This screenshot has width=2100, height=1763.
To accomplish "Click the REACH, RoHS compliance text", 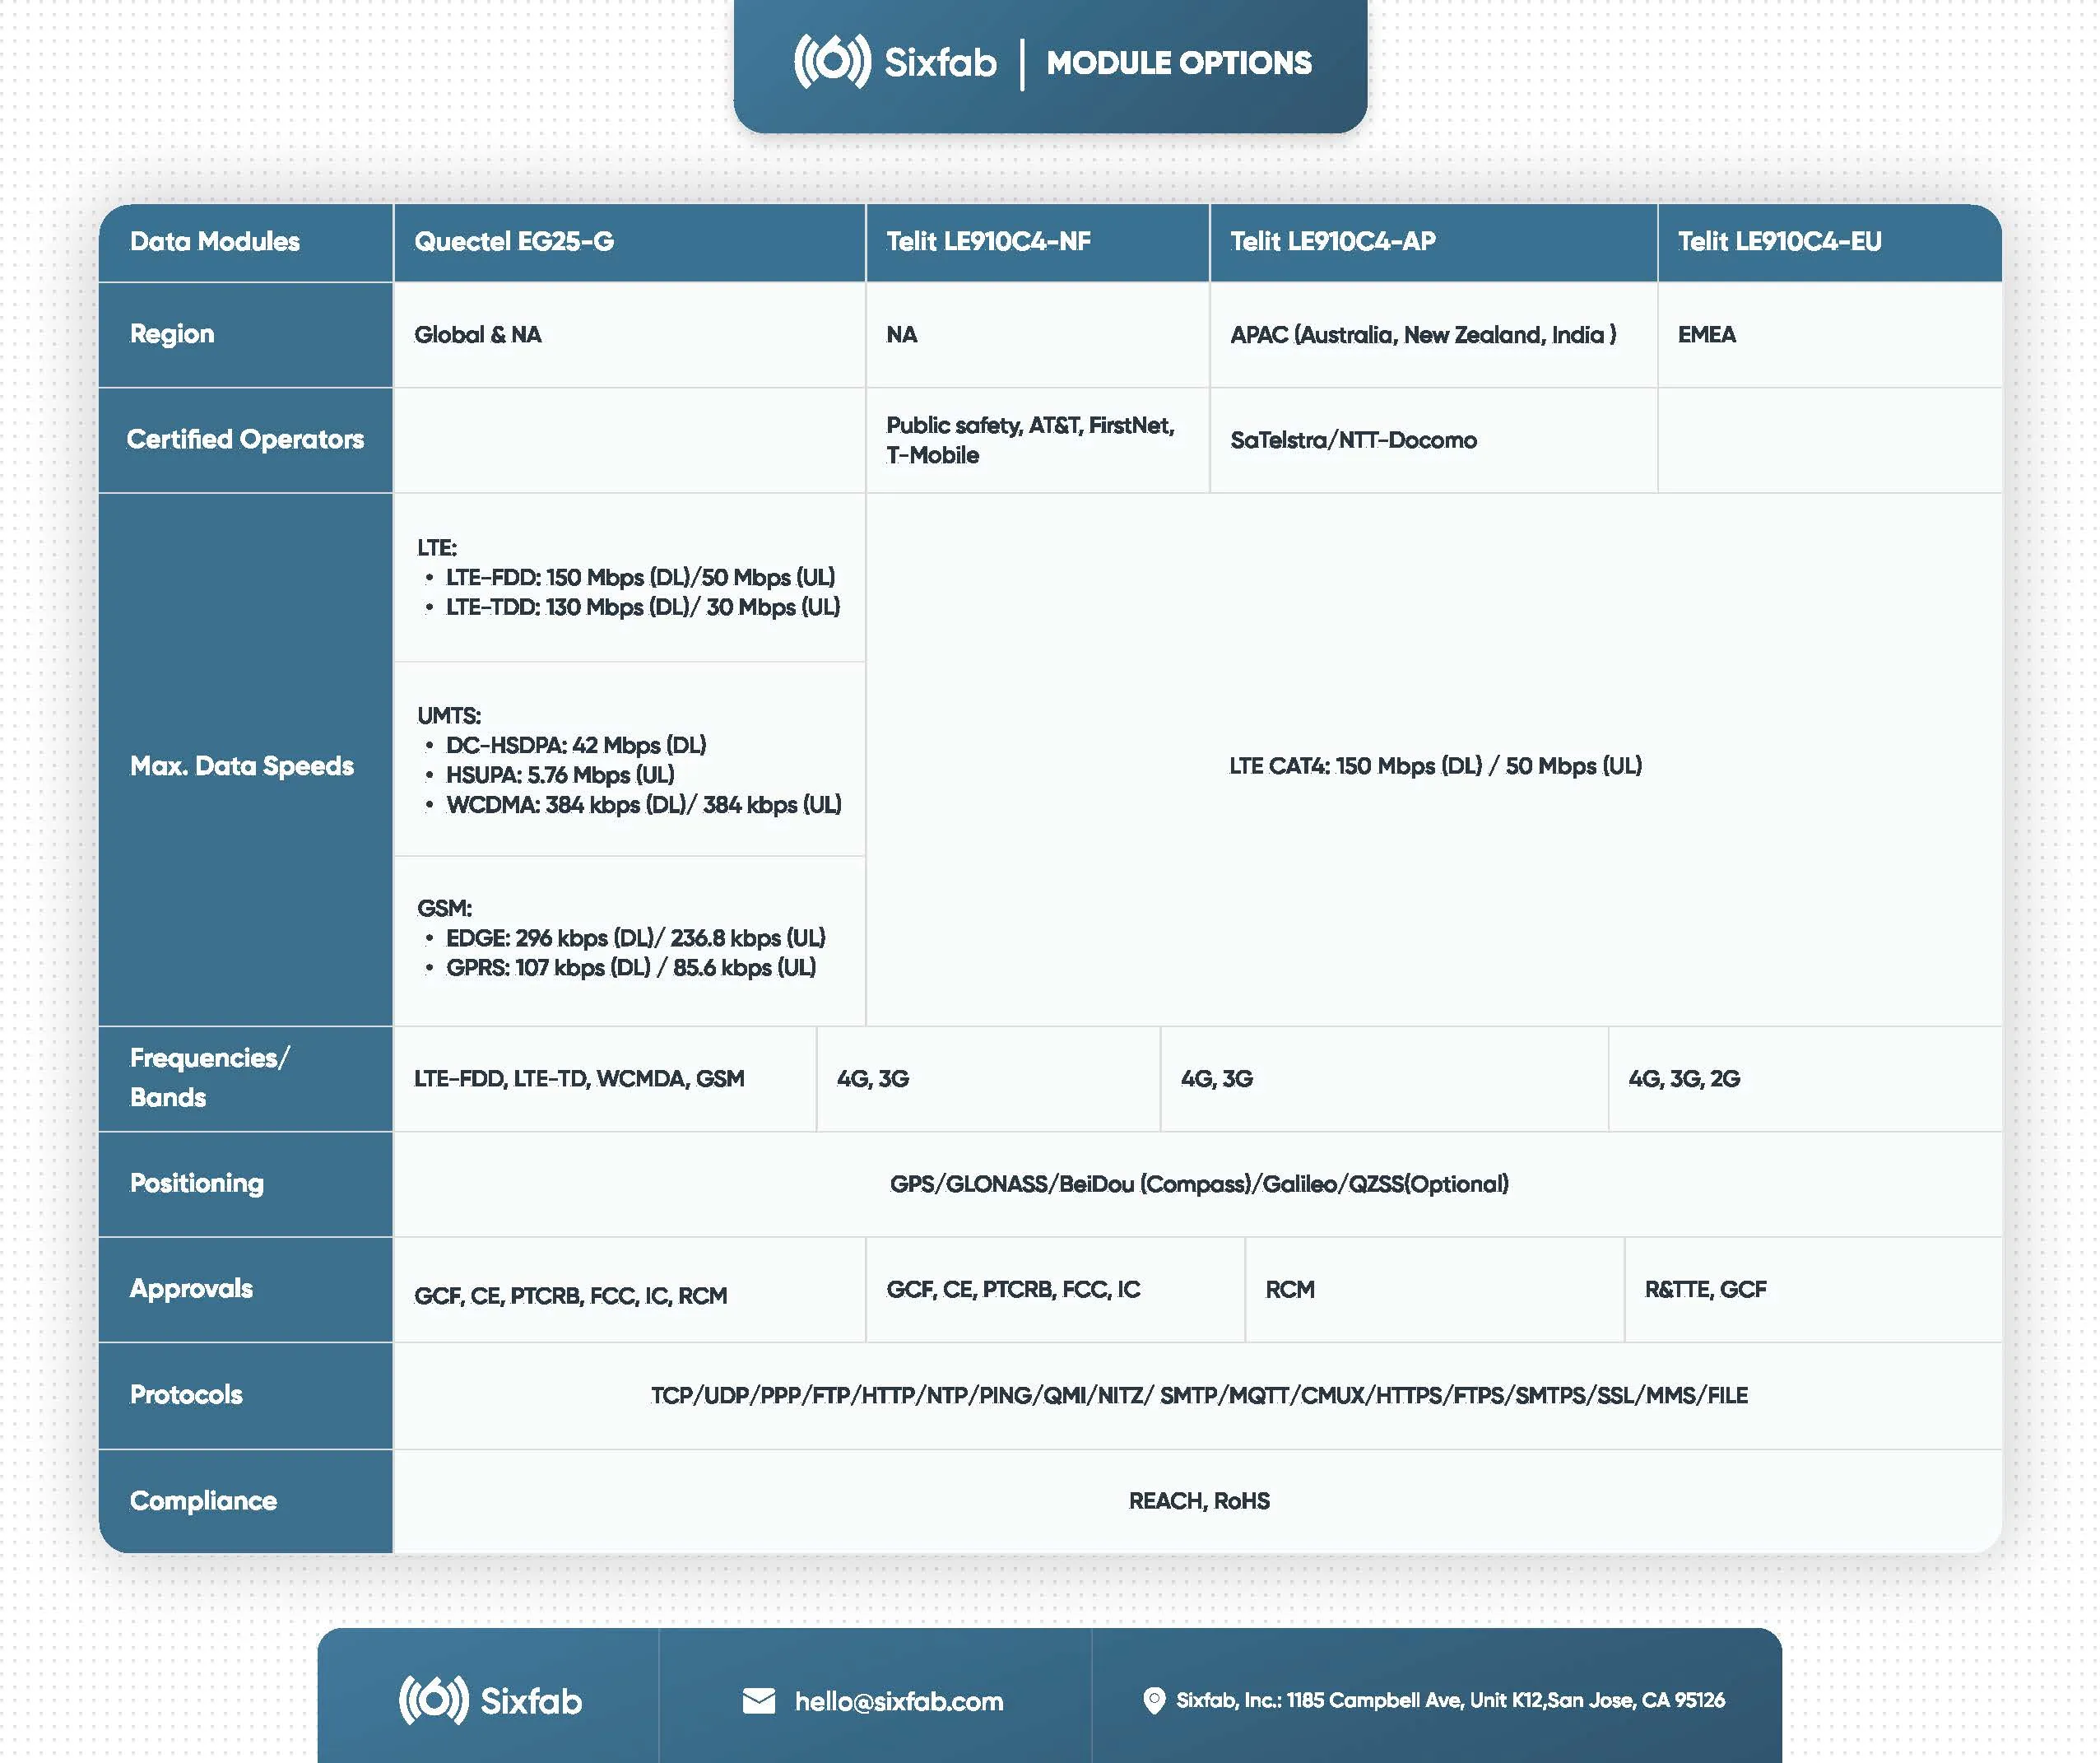I will click(1199, 1501).
